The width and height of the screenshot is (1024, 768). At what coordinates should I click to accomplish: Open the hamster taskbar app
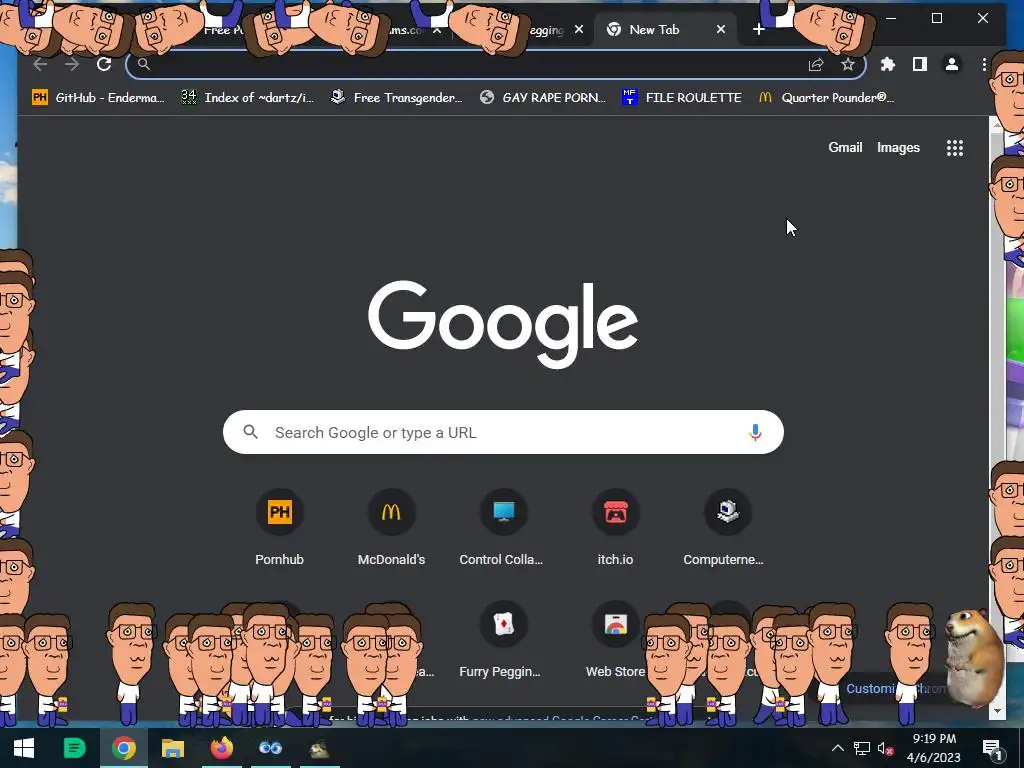tap(319, 748)
